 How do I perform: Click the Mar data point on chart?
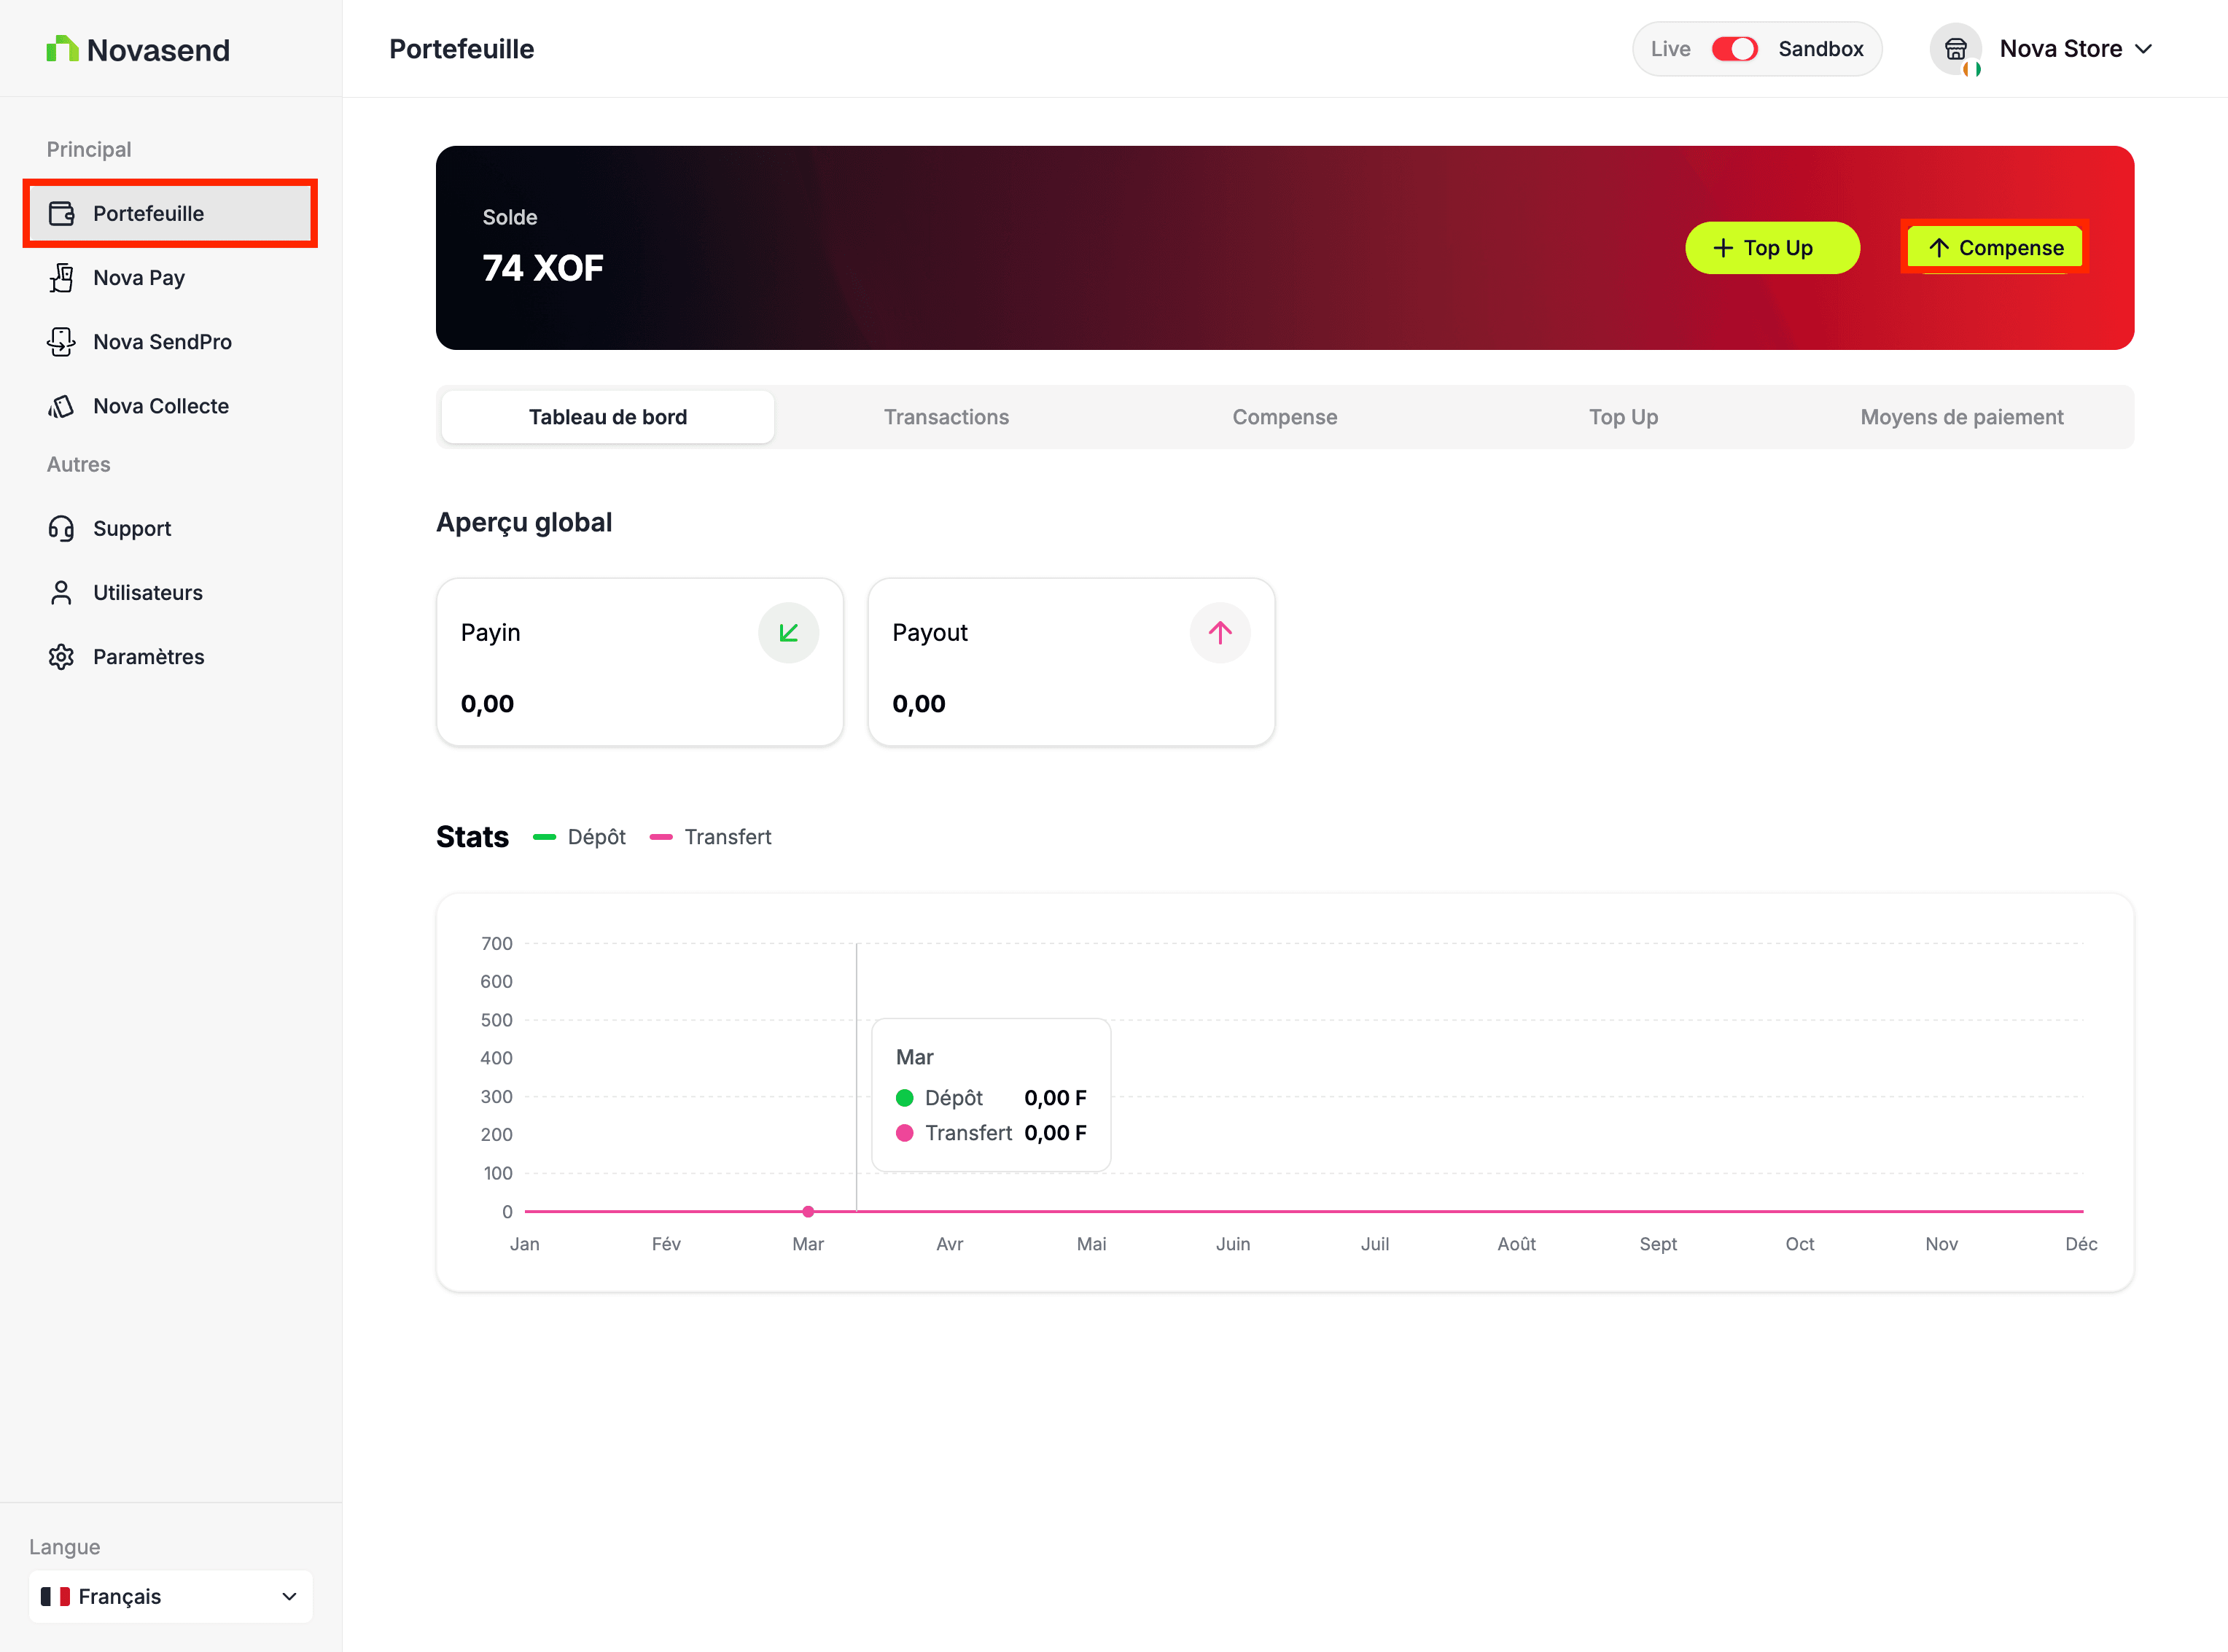tap(808, 1212)
